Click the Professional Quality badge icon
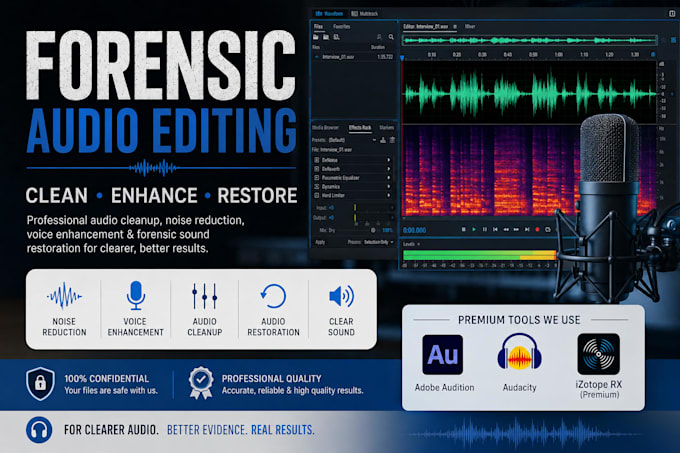 tap(201, 383)
